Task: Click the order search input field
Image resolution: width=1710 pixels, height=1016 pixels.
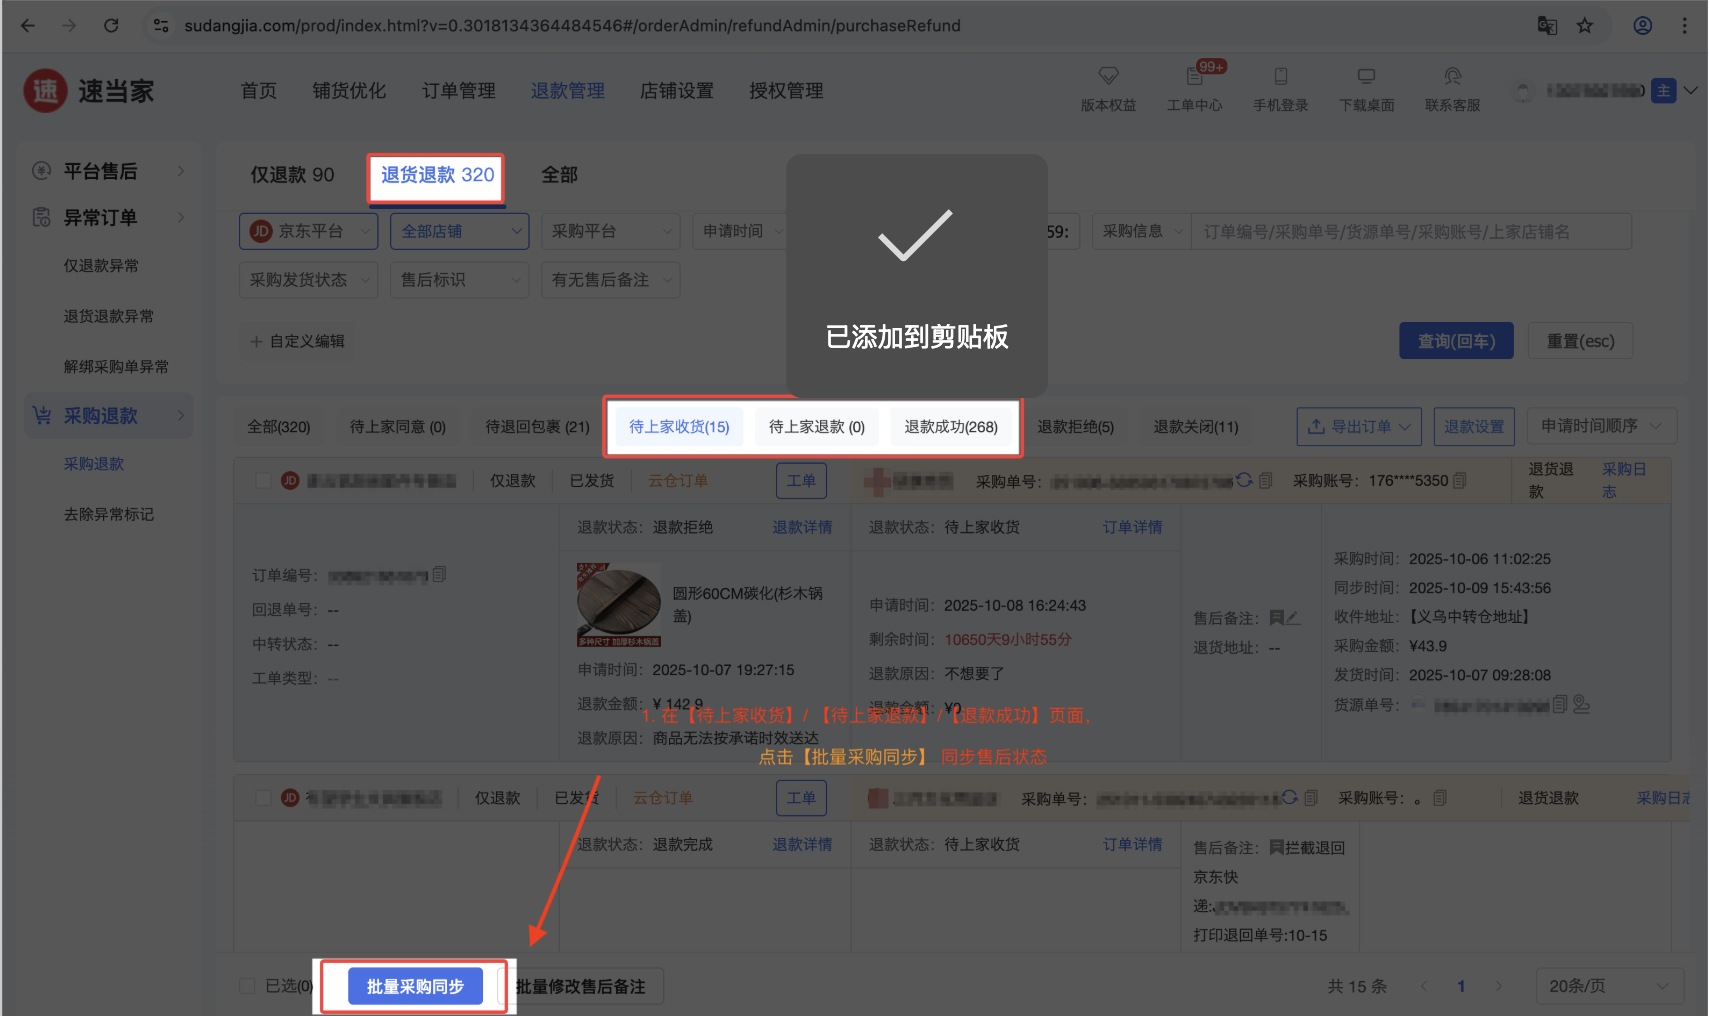Action: pos(1410,231)
